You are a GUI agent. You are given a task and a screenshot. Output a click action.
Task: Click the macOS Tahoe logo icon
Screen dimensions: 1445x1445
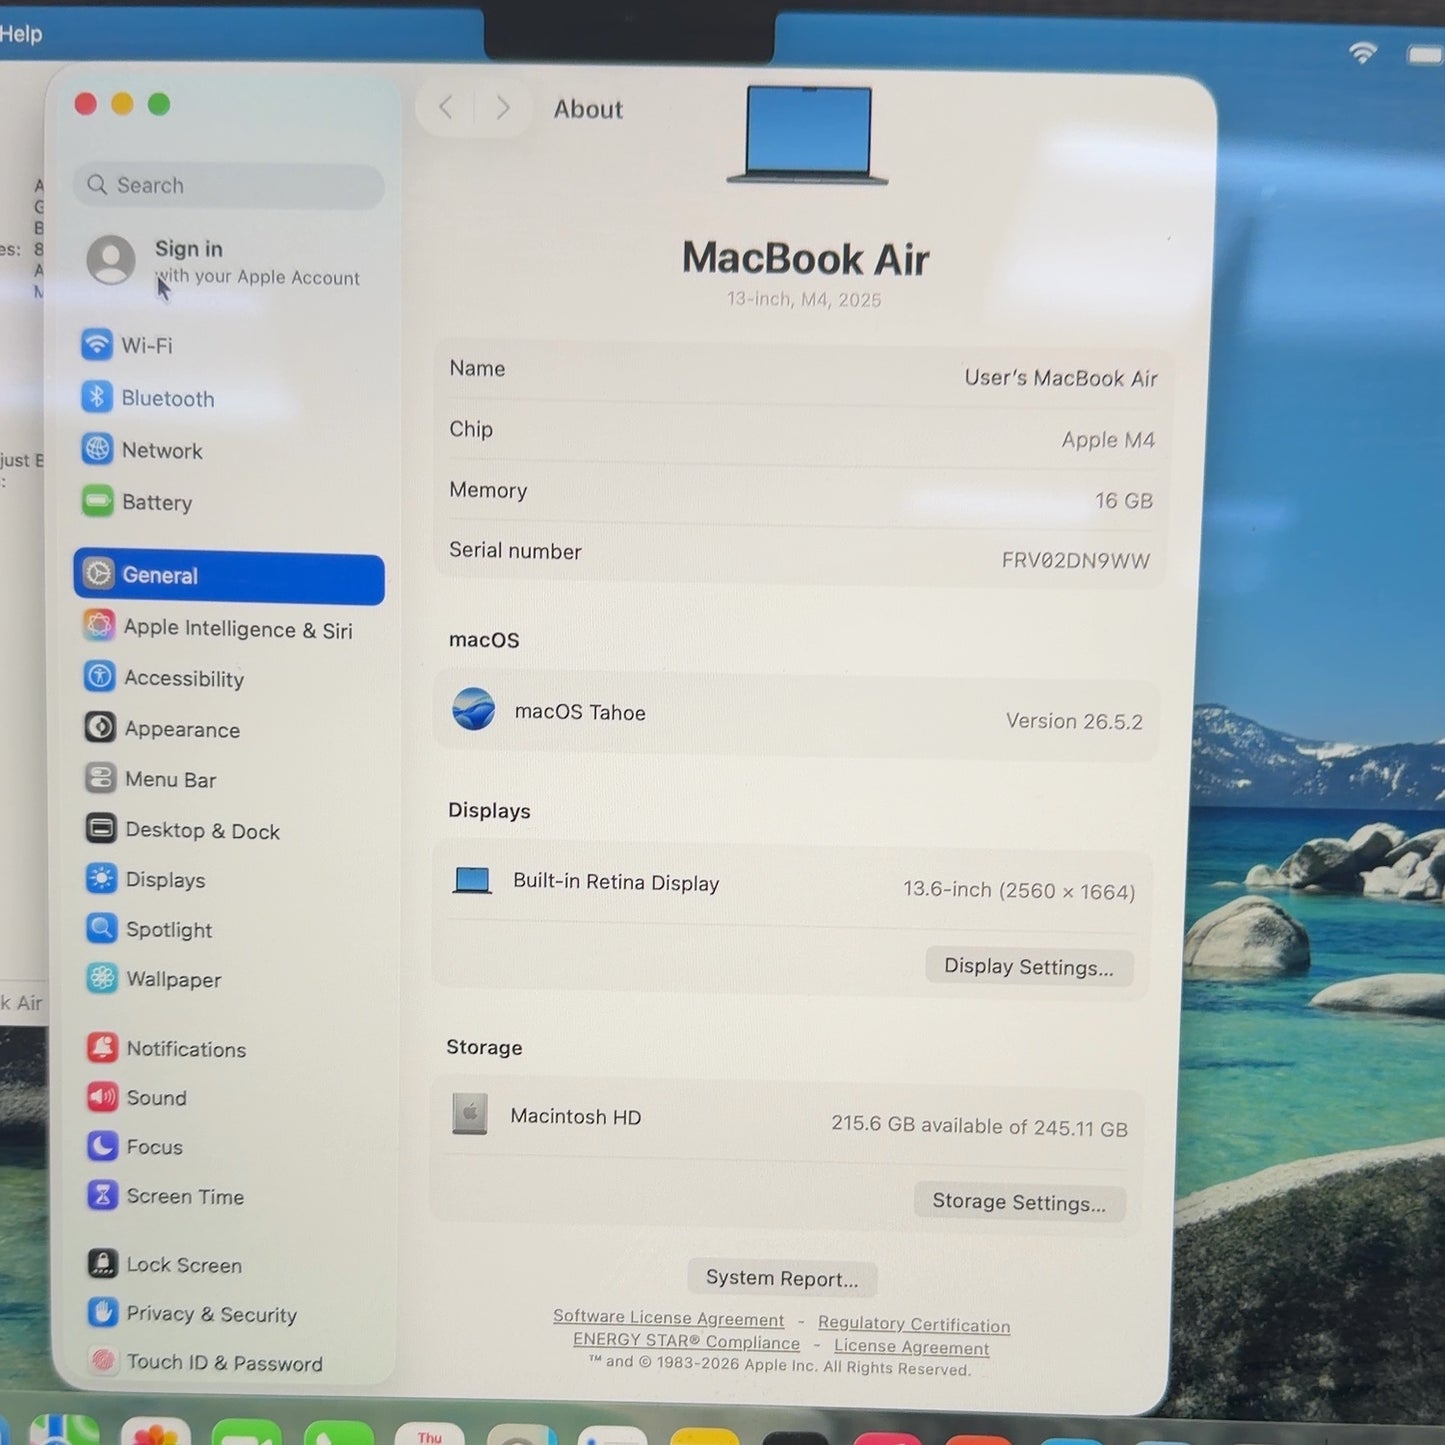473,709
